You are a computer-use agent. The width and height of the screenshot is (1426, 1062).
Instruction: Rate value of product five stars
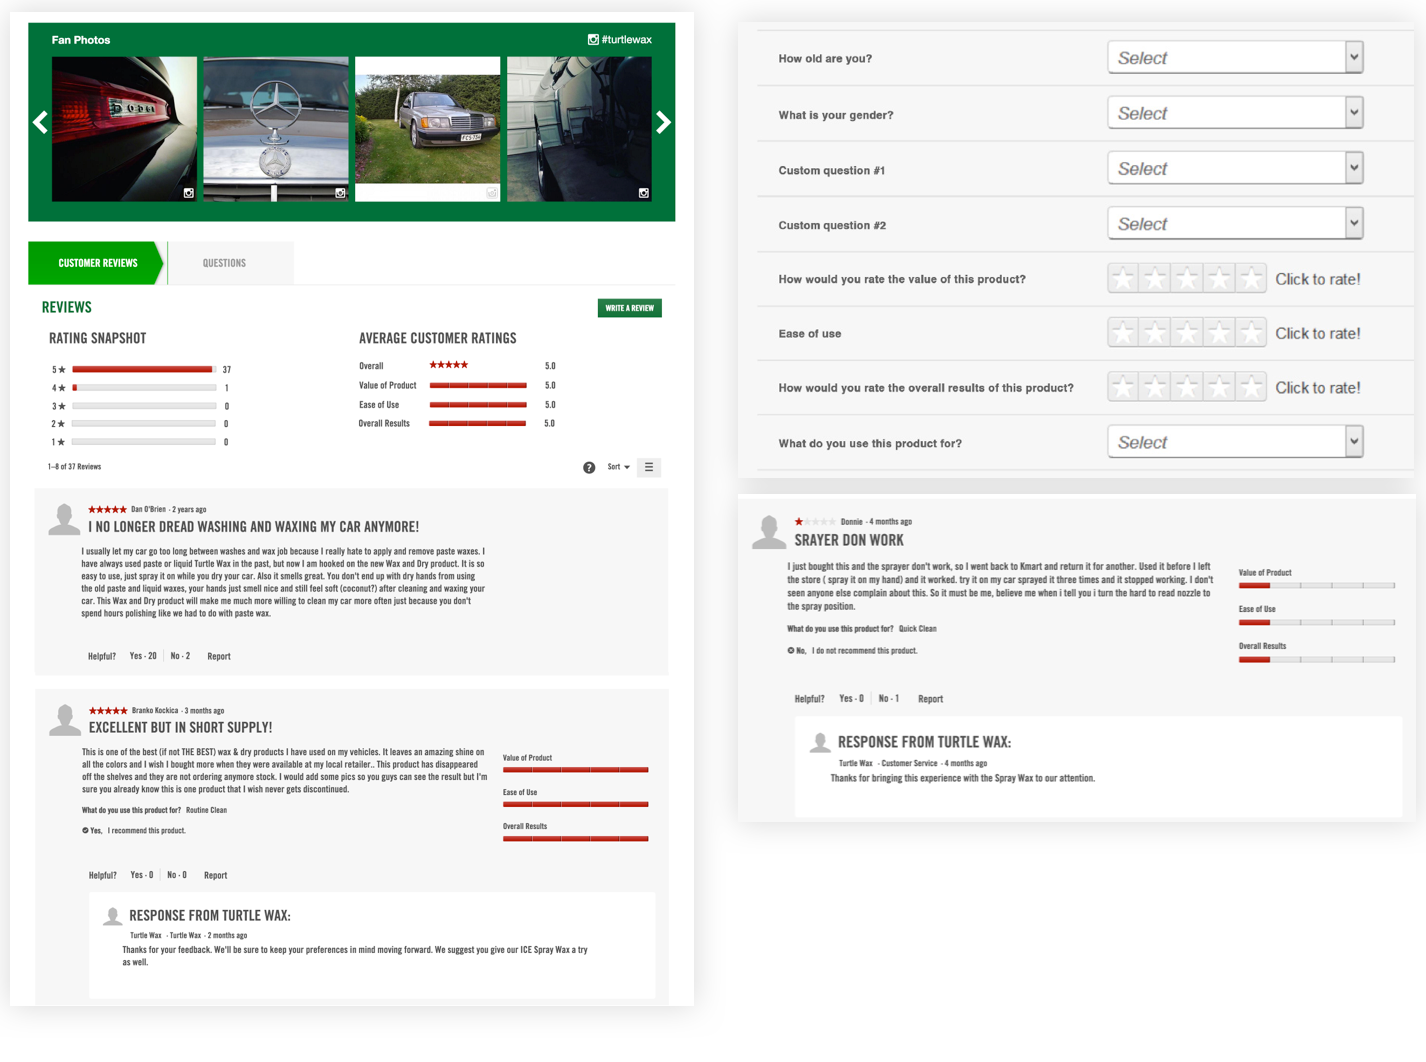[1250, 279]
